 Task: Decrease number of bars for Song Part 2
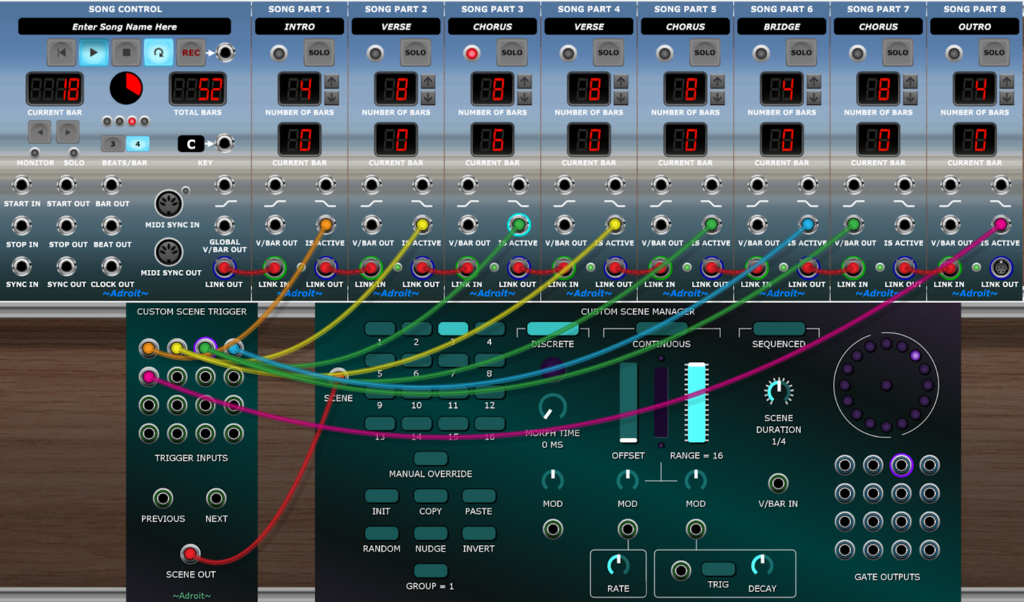click(x=429, y=97)
